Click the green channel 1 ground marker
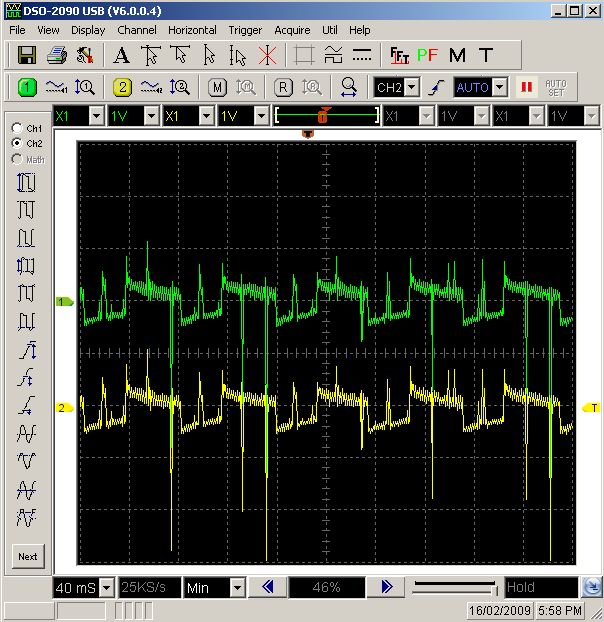This screenshot has width=604, height=622. point(64,302)
